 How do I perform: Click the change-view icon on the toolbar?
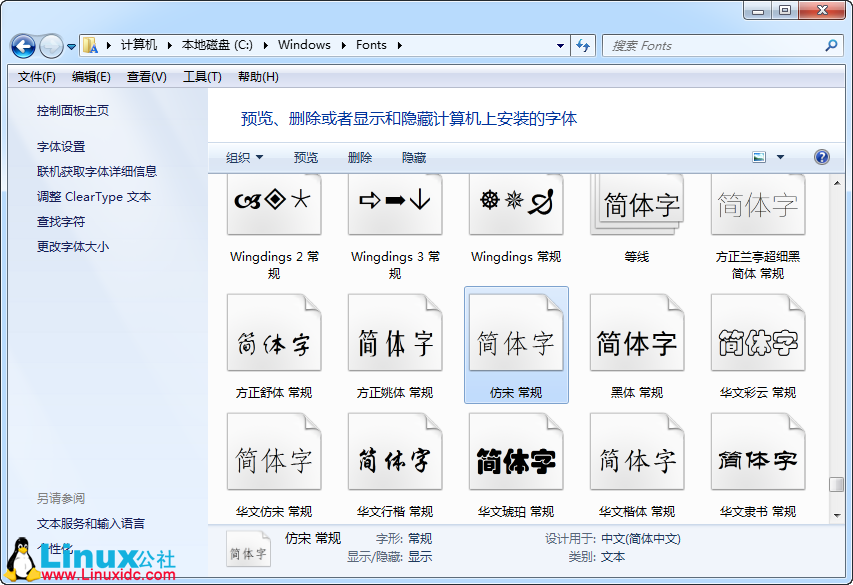(759, 157)
